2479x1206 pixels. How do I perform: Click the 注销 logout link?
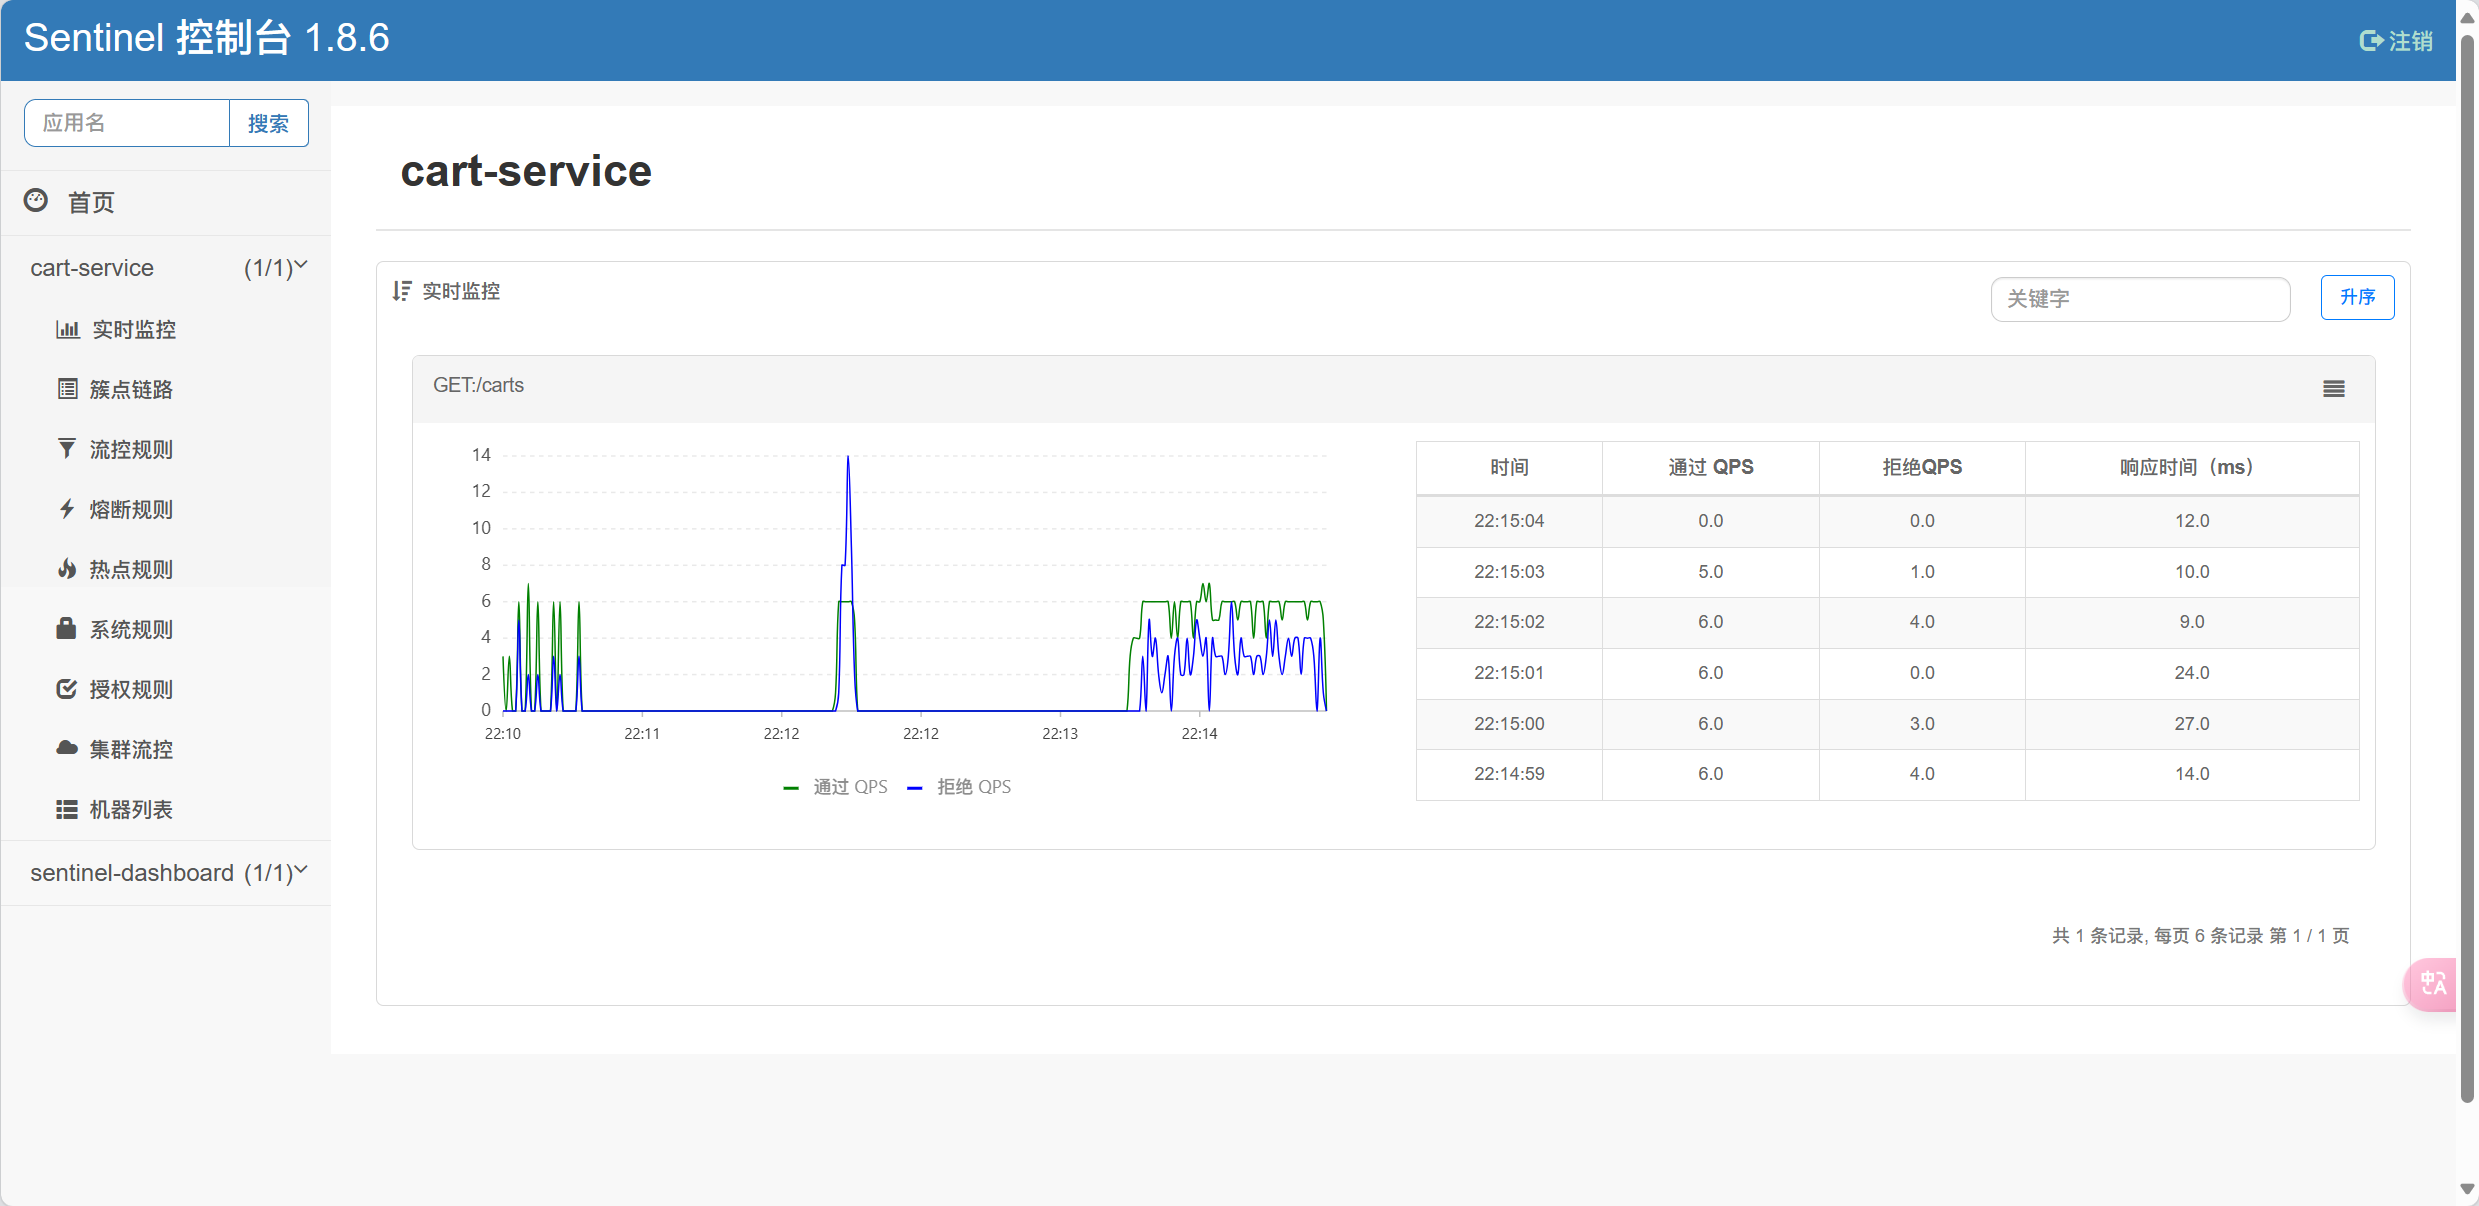coord(2396,41)
